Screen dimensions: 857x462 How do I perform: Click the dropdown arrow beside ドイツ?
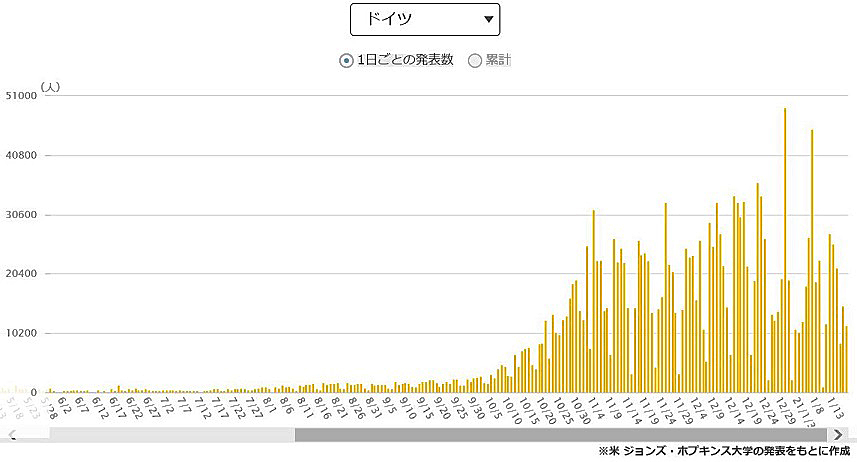coord(488,19)
